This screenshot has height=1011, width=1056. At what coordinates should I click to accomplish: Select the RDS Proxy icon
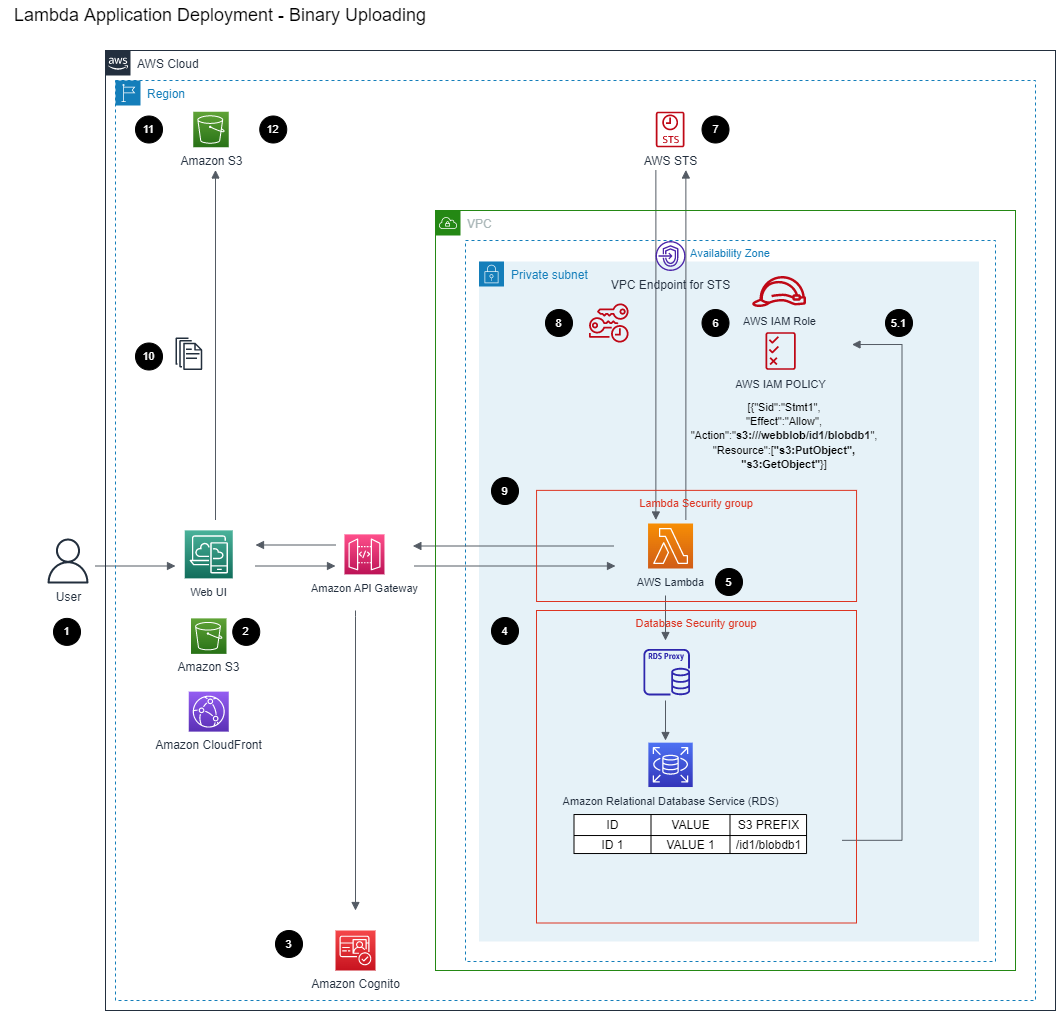667,672
